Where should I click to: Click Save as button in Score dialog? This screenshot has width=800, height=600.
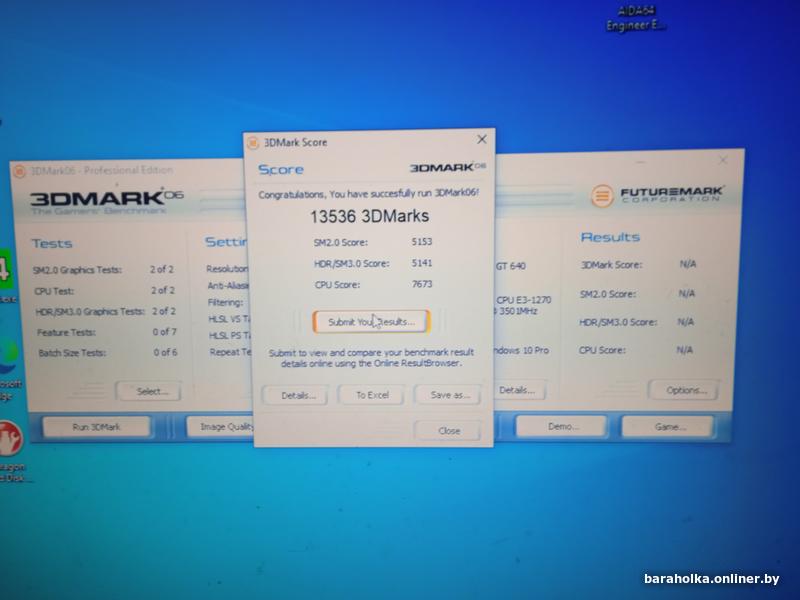[449, 395]
